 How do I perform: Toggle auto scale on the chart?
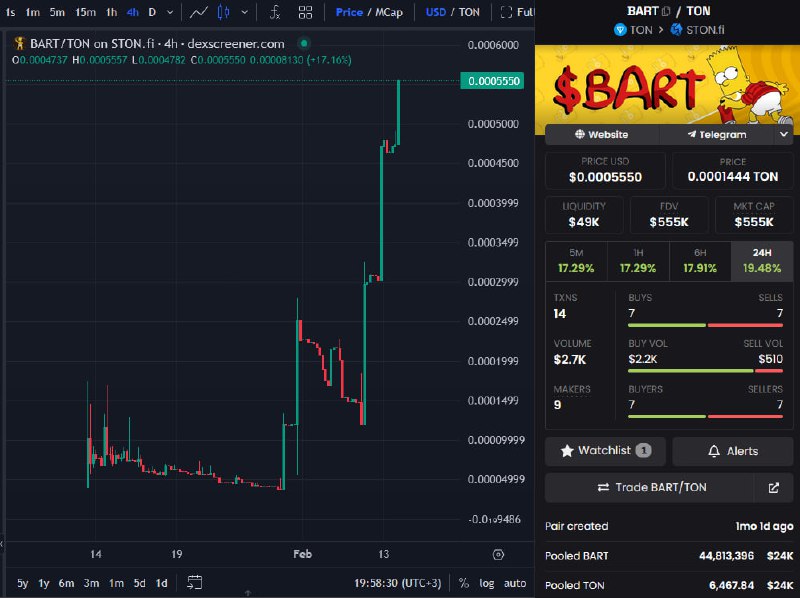(x=515, y=583)
